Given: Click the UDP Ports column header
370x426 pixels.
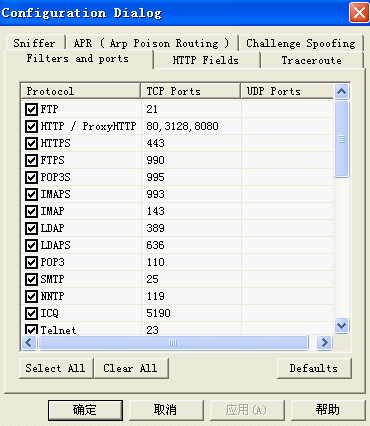Looking at the screenshot, I should (287, 91).
